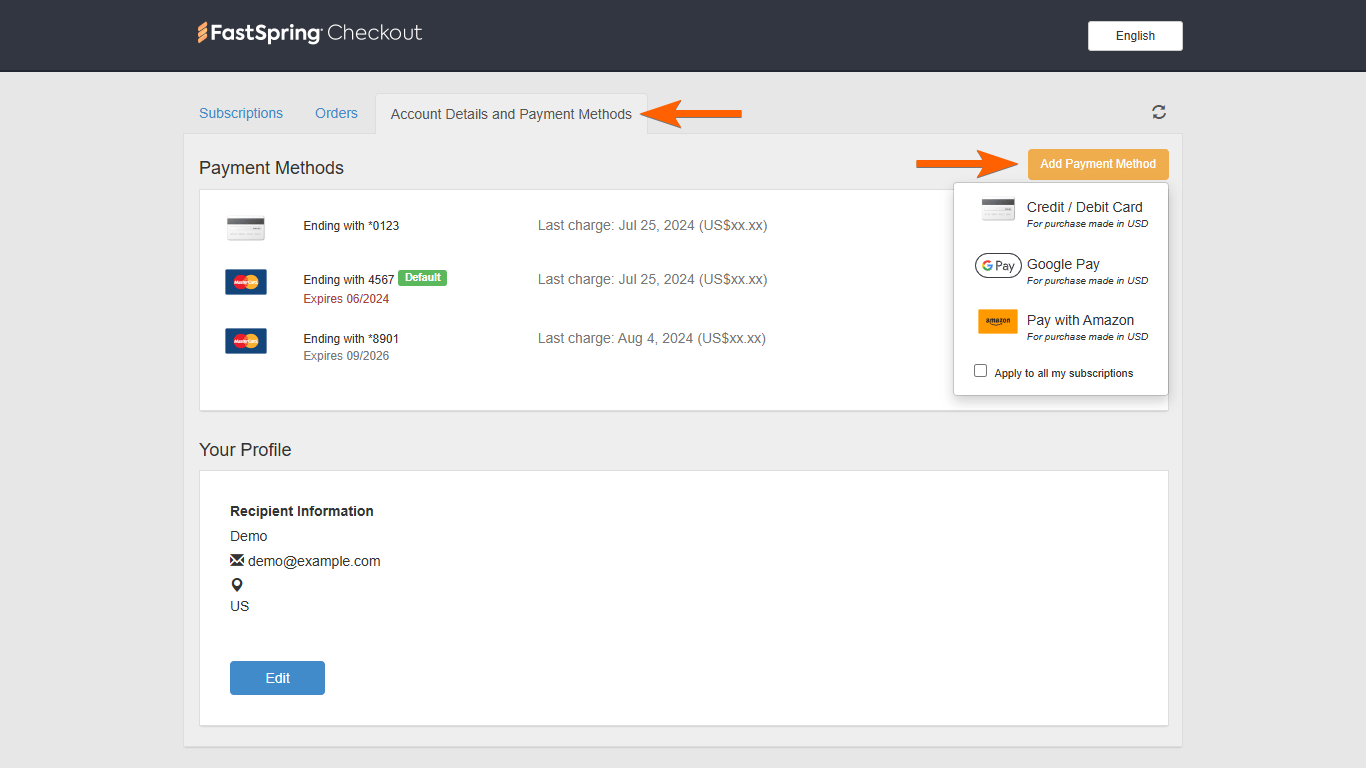Click the green Default badge
1366x768 pixels.
(422, 278)
